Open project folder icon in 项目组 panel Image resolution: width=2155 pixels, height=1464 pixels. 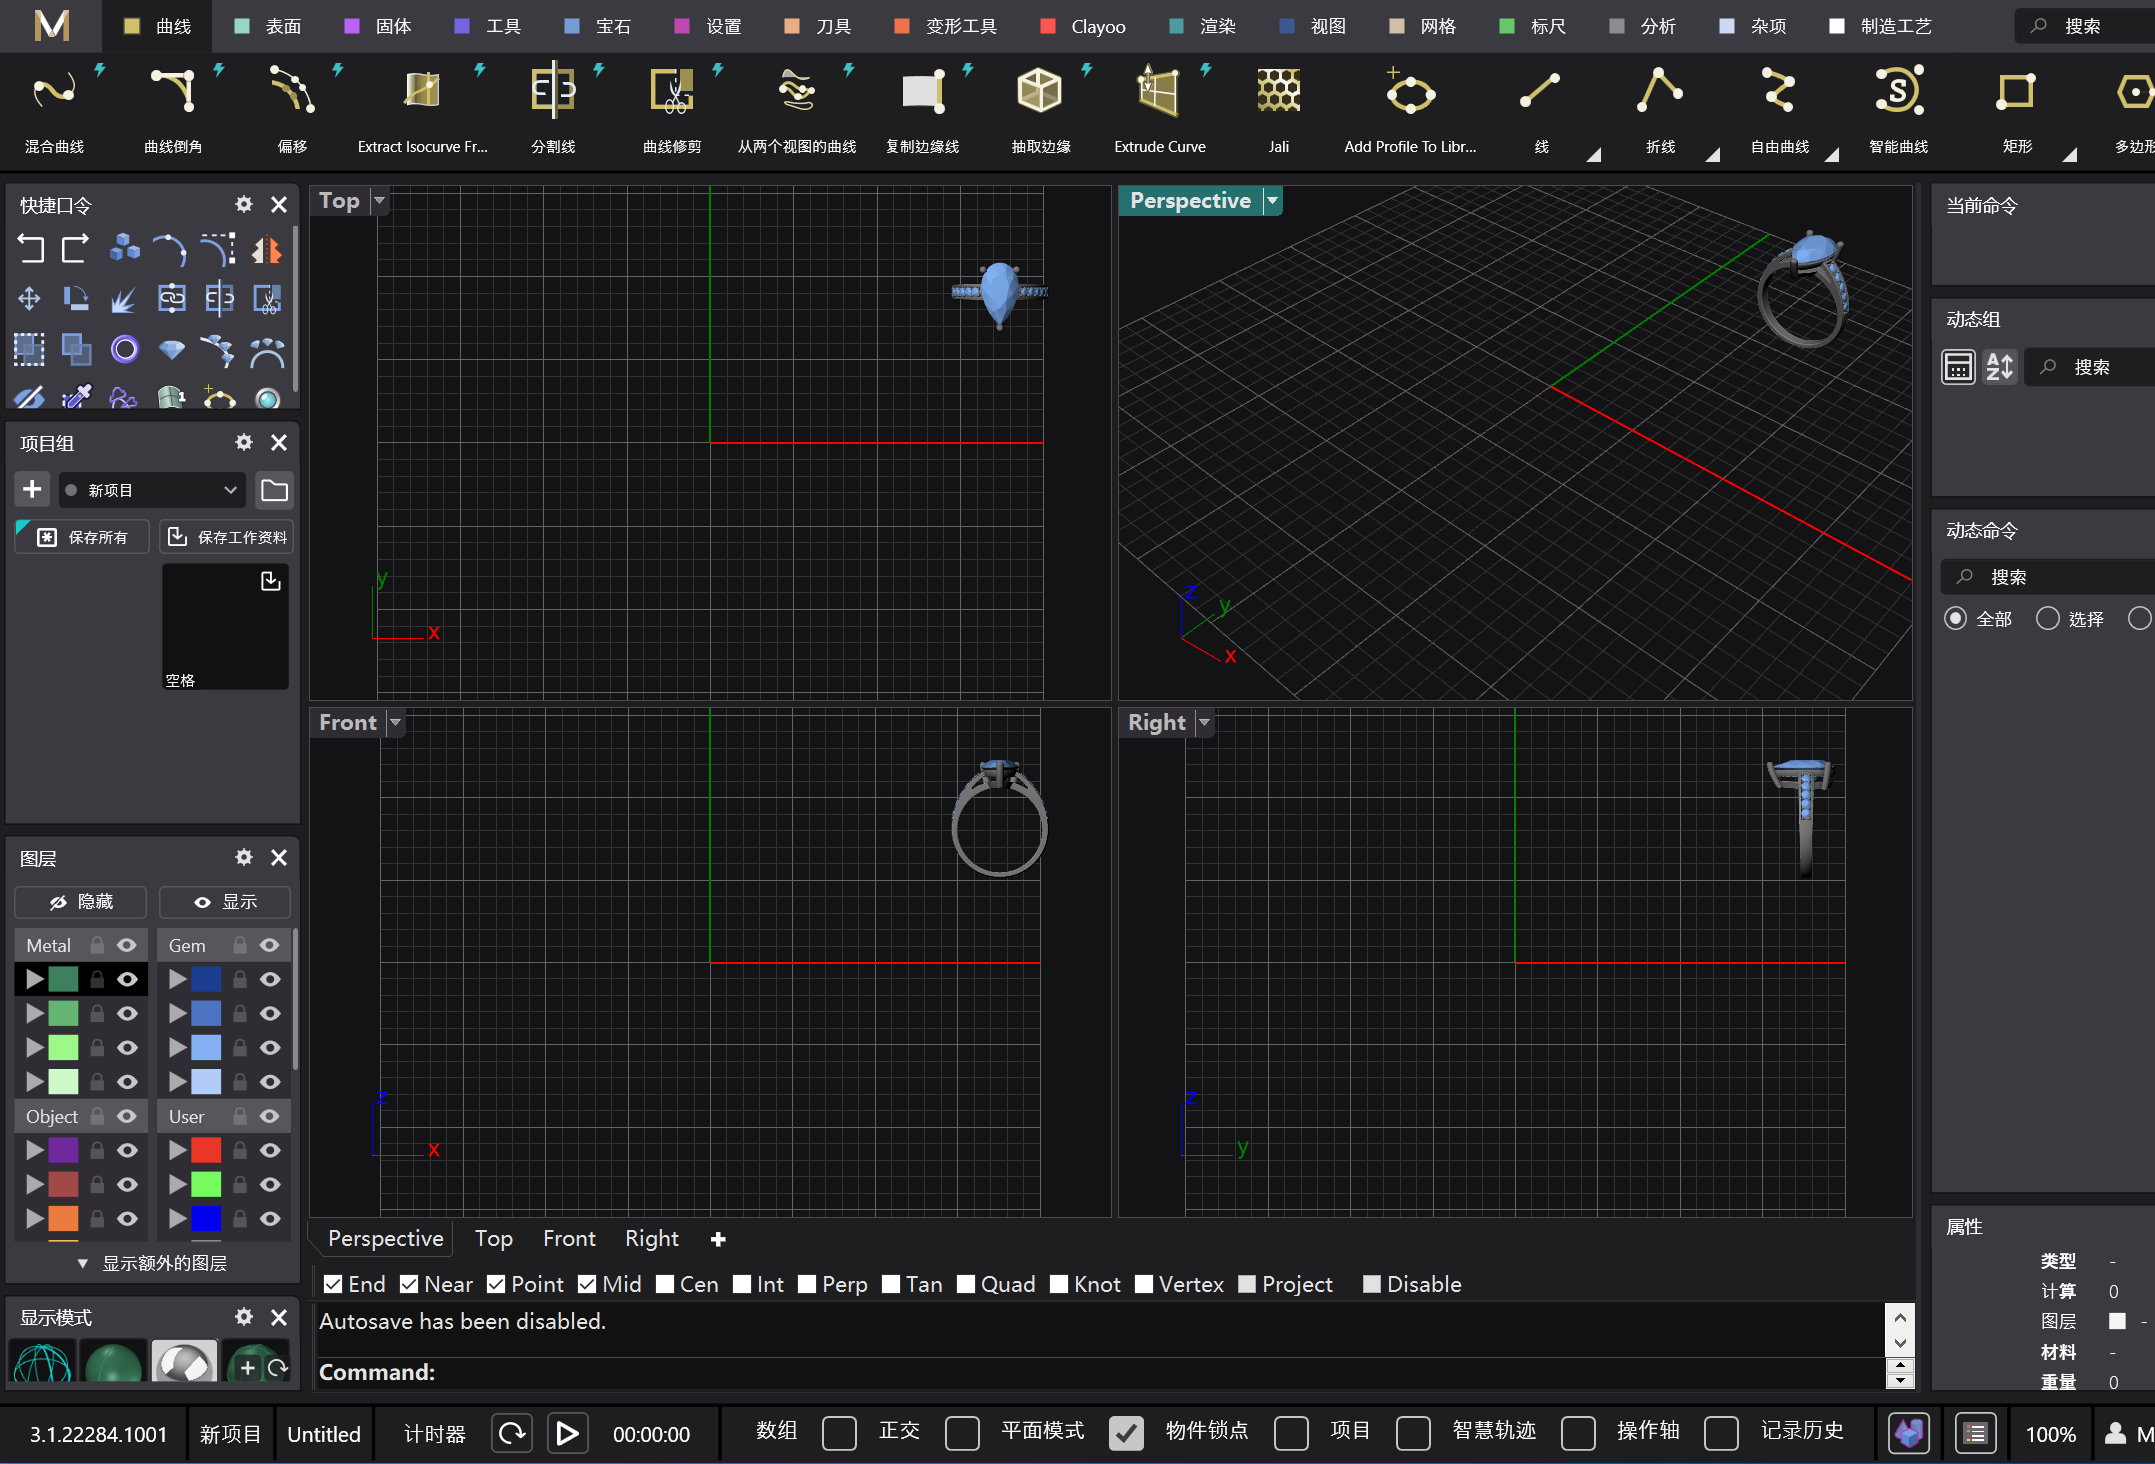(274, 490)
